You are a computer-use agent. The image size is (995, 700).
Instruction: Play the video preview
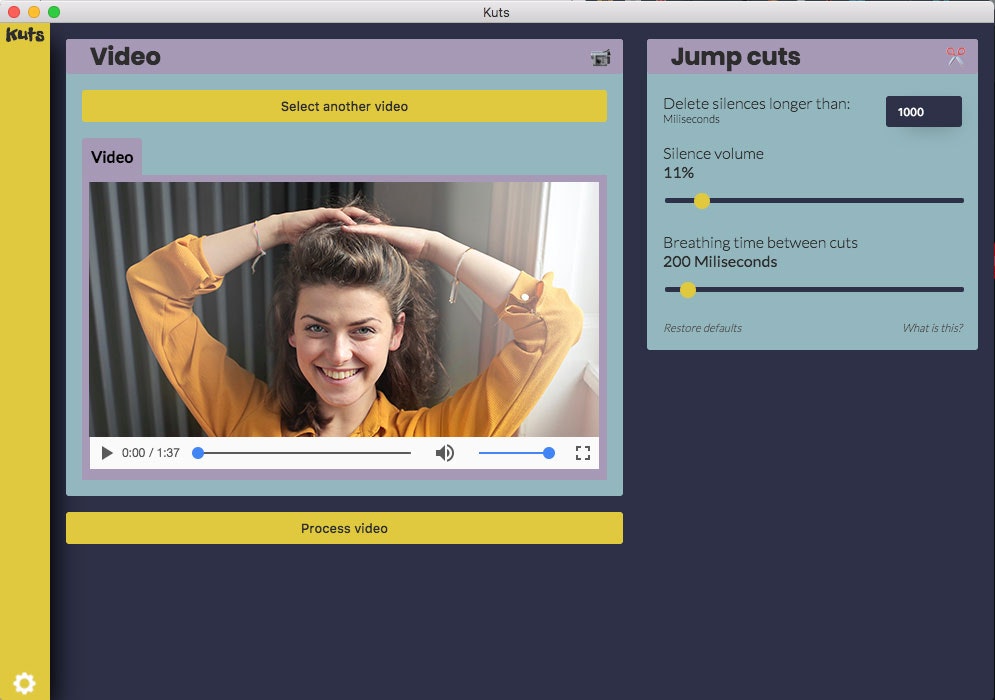(x=107, y=452)
